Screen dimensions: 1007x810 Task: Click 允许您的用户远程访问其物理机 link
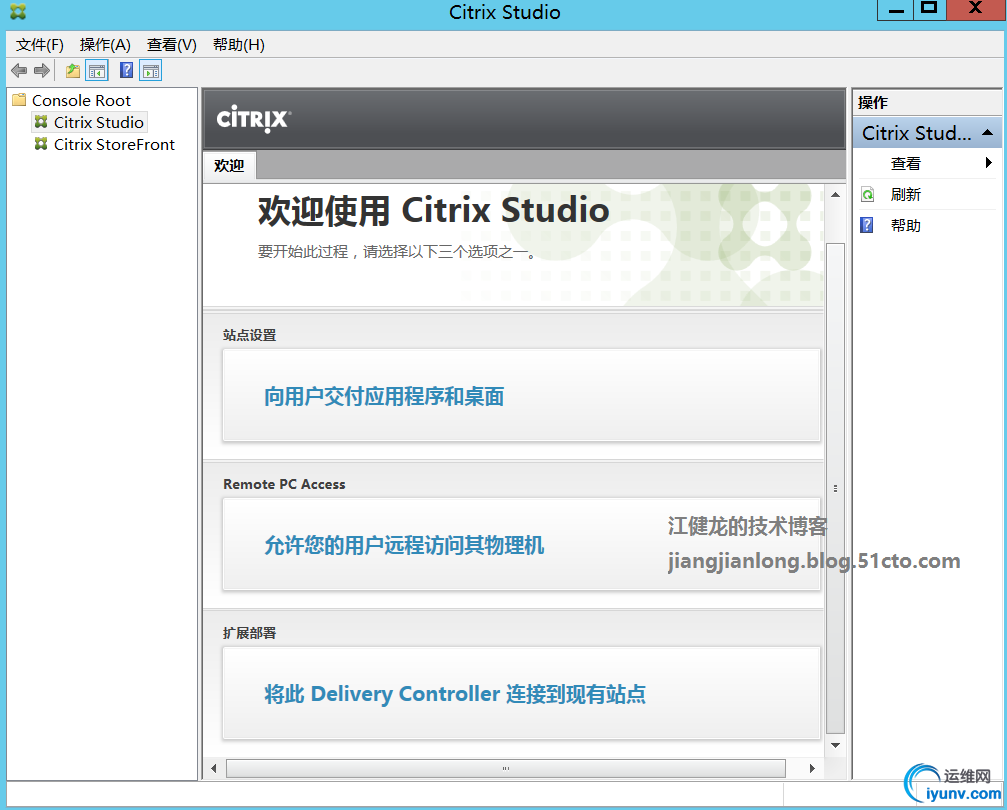(405, 545)
